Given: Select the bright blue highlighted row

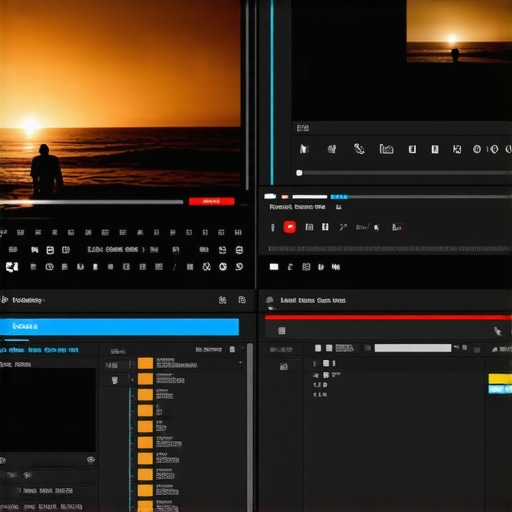Looking at the screenshot, I should [119, 327].
